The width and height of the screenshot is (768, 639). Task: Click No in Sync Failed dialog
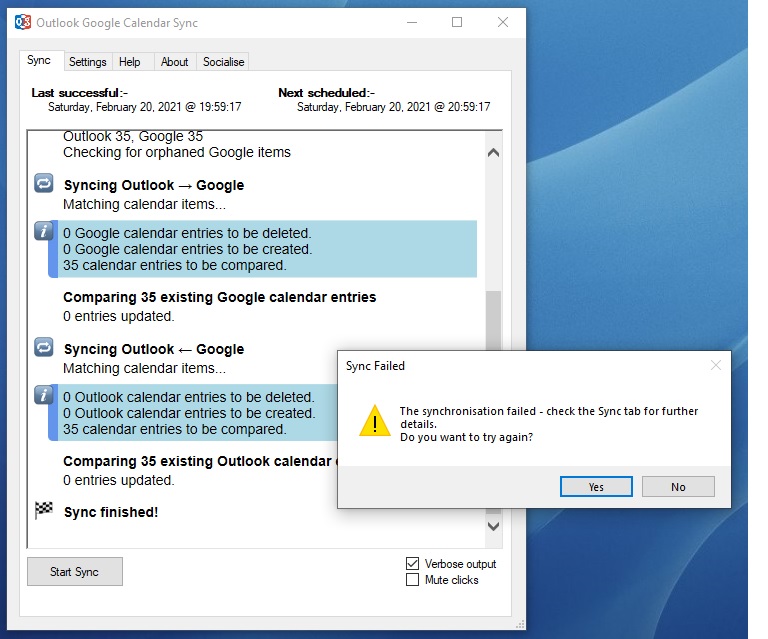pyautogui.click(x=678, y=487)
